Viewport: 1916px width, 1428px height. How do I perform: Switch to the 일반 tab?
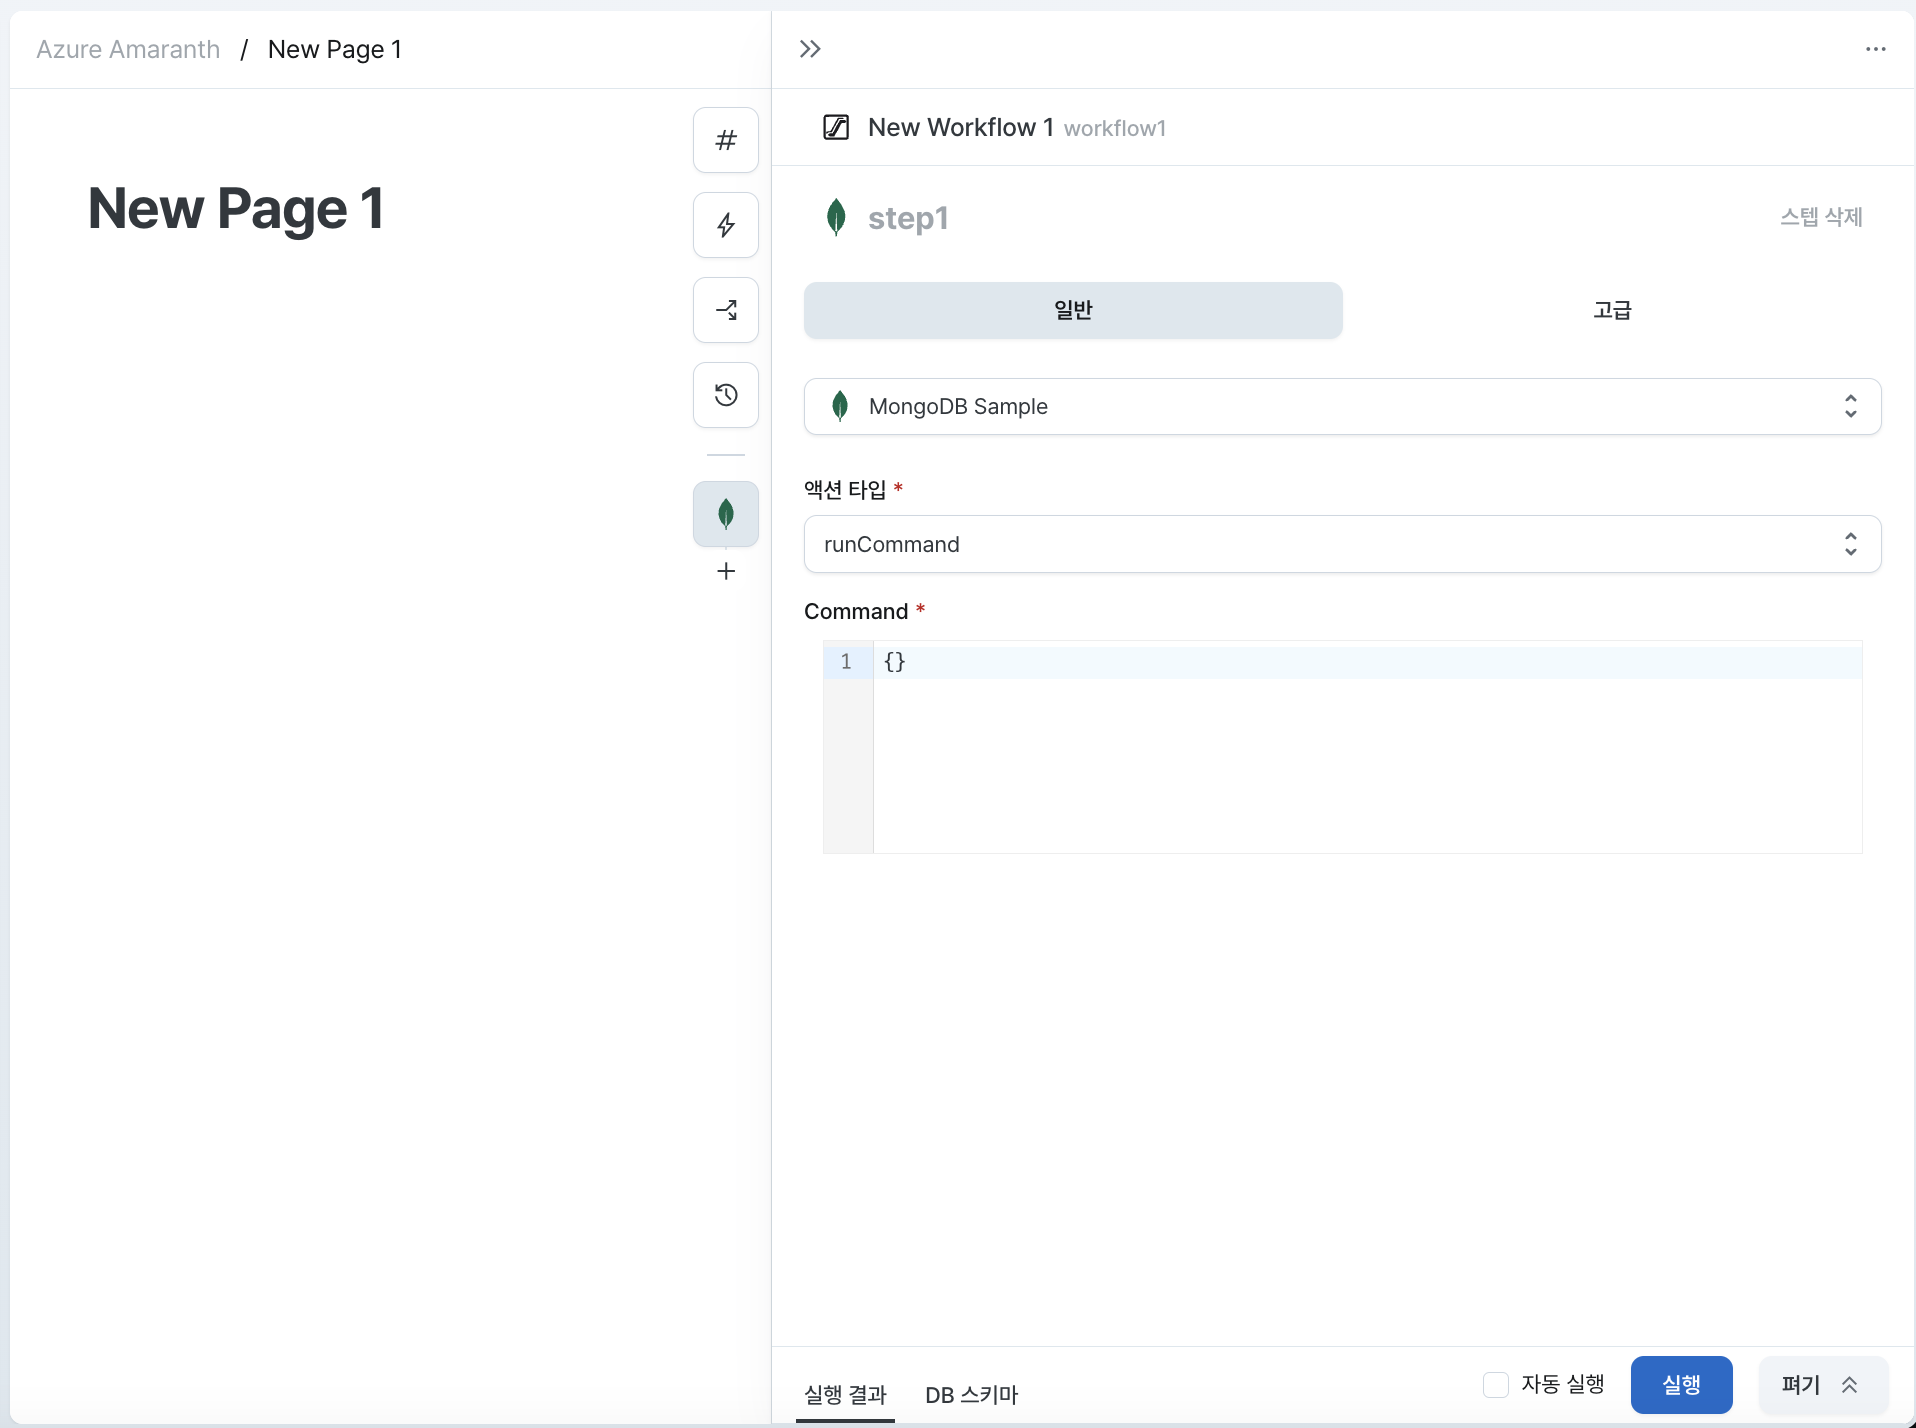tap(1073, 310)
